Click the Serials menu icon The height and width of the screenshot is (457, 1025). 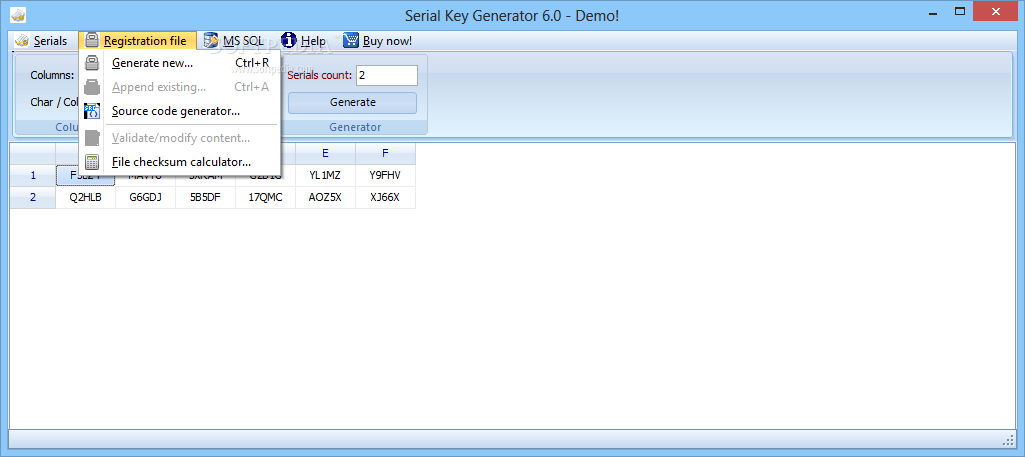[22, 41]
